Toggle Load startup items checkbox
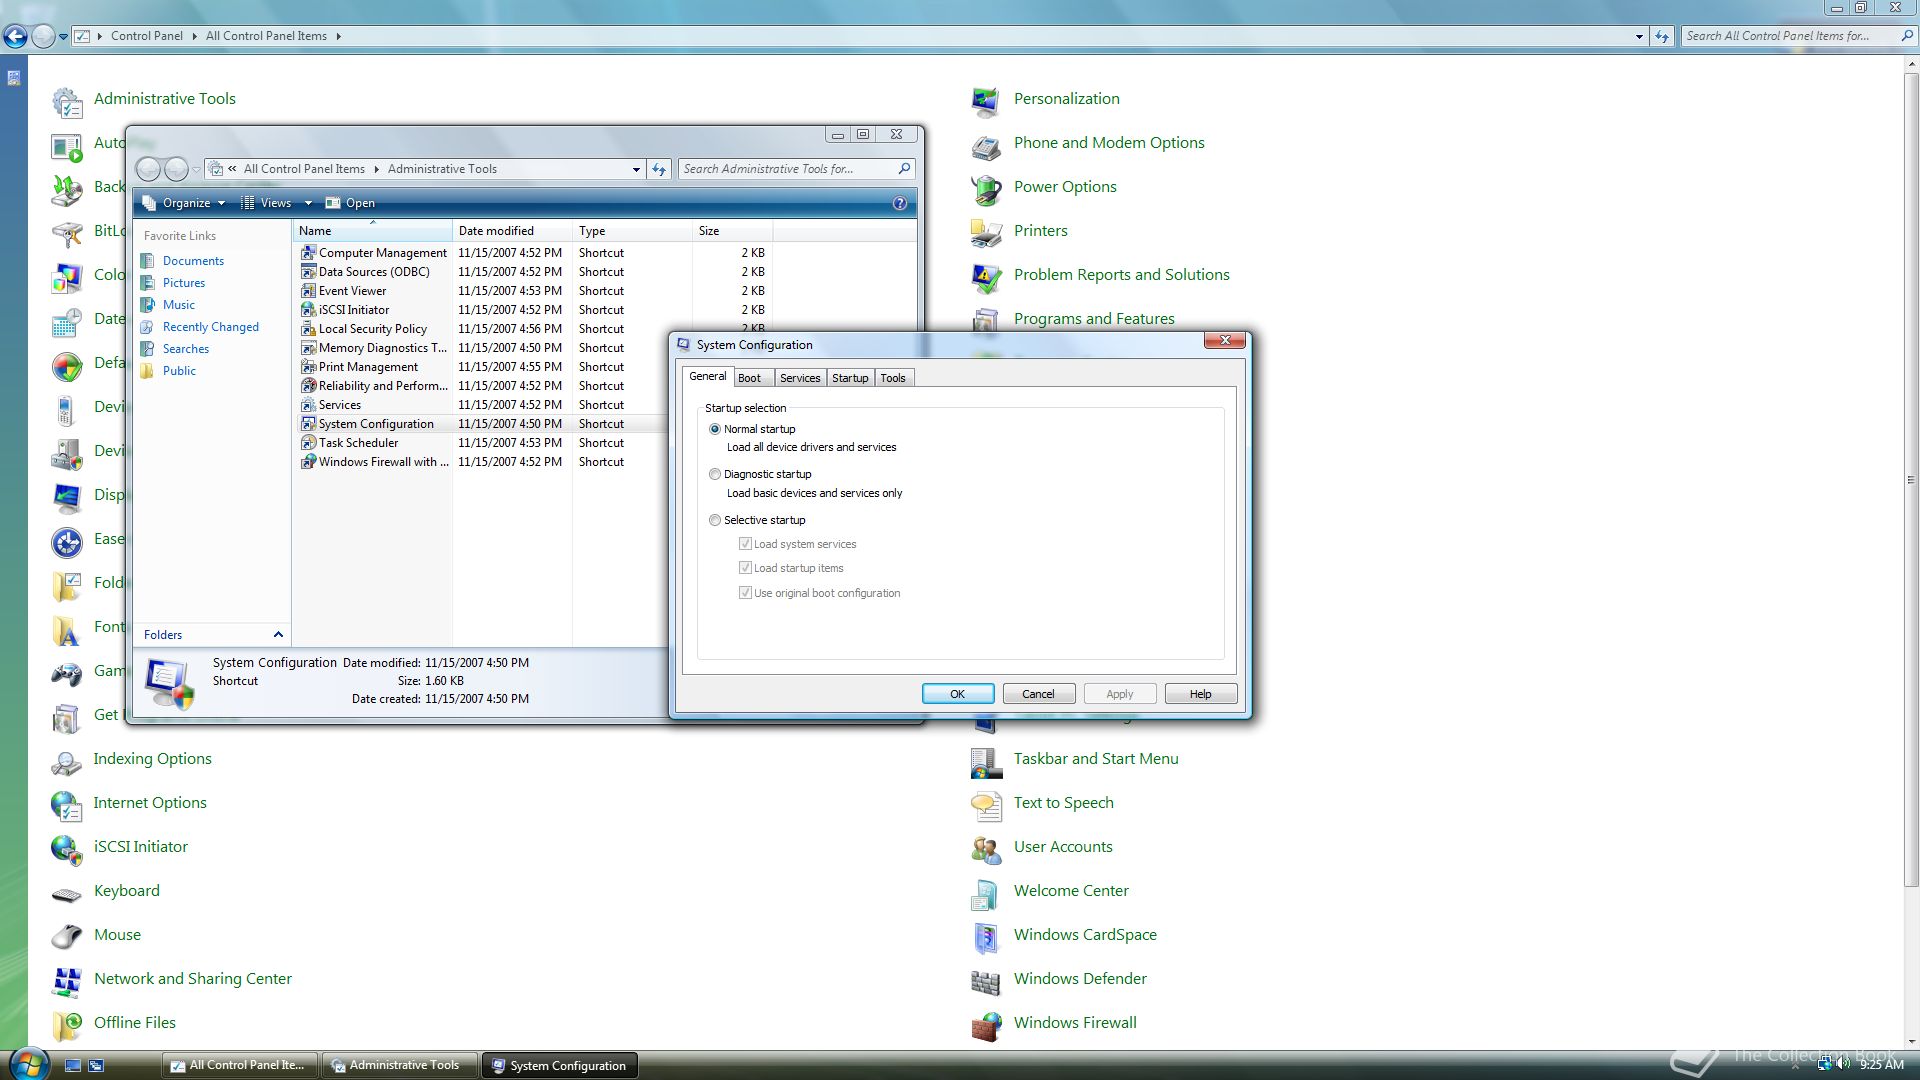This screenshot has width=1920, height=1080. pyautogui.click(x=745, y=568)
